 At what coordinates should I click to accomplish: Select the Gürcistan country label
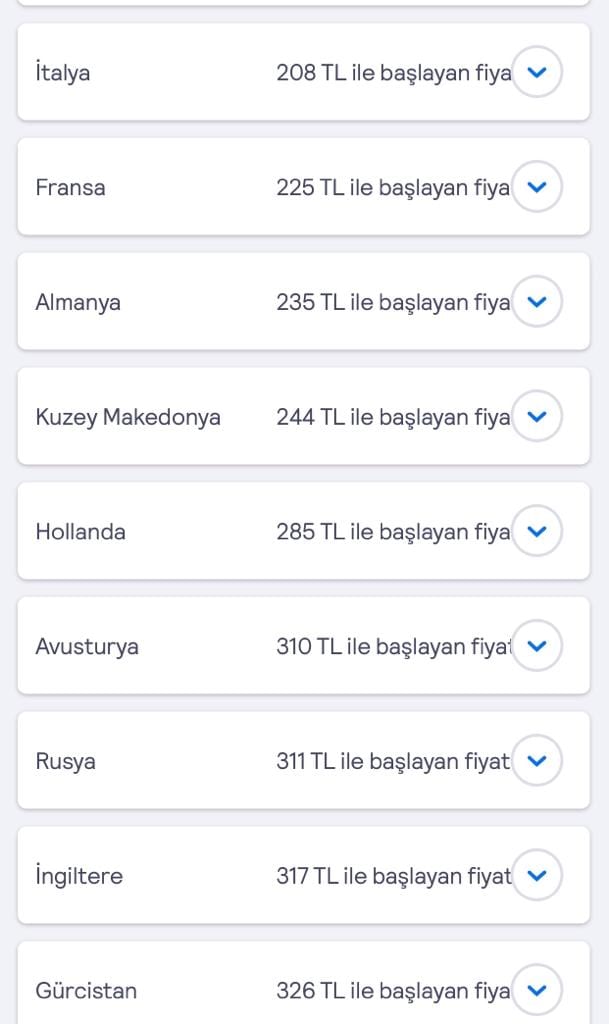point(86,991)
